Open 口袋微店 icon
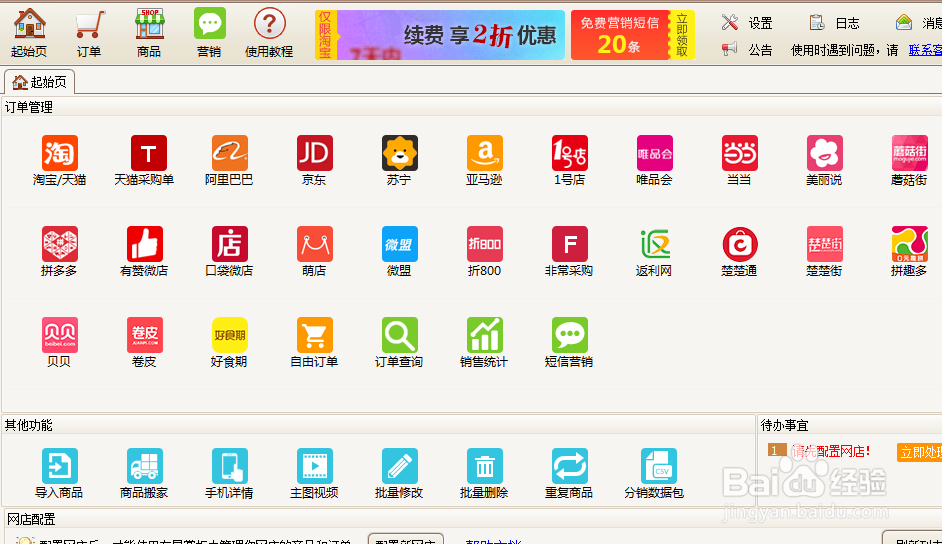Image resolution: width=942 pixels, height=544 pixels. (229, 252)
